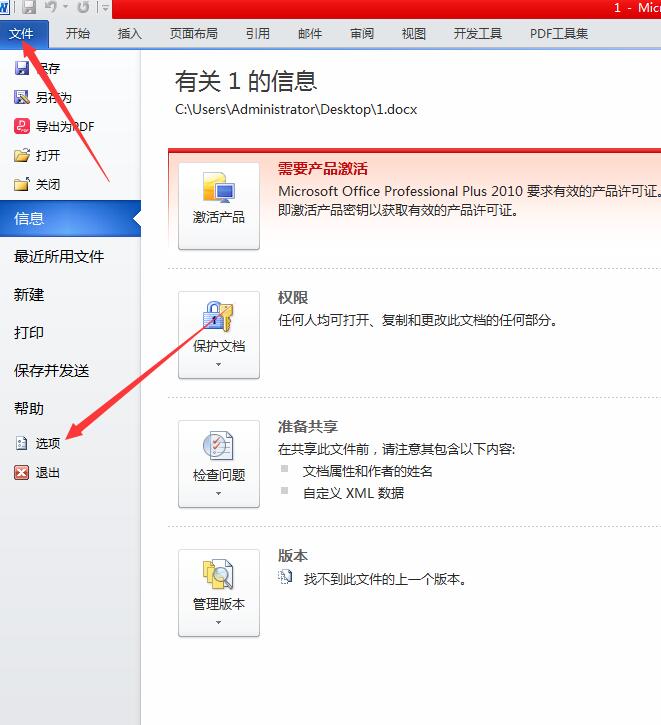Click the small document icon beside 找不到此文件的上一个版本
The width and height of the screenshot is (661, 725).
tap(285, 577)
